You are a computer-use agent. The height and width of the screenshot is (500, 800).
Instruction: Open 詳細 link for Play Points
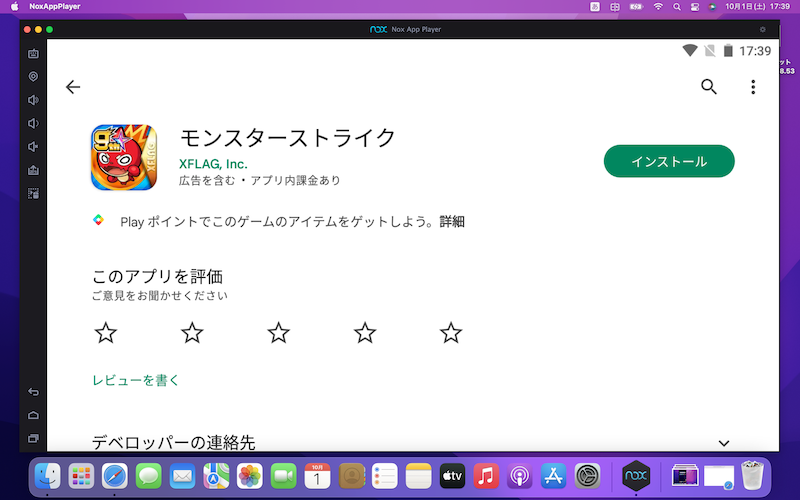(452, 221)
